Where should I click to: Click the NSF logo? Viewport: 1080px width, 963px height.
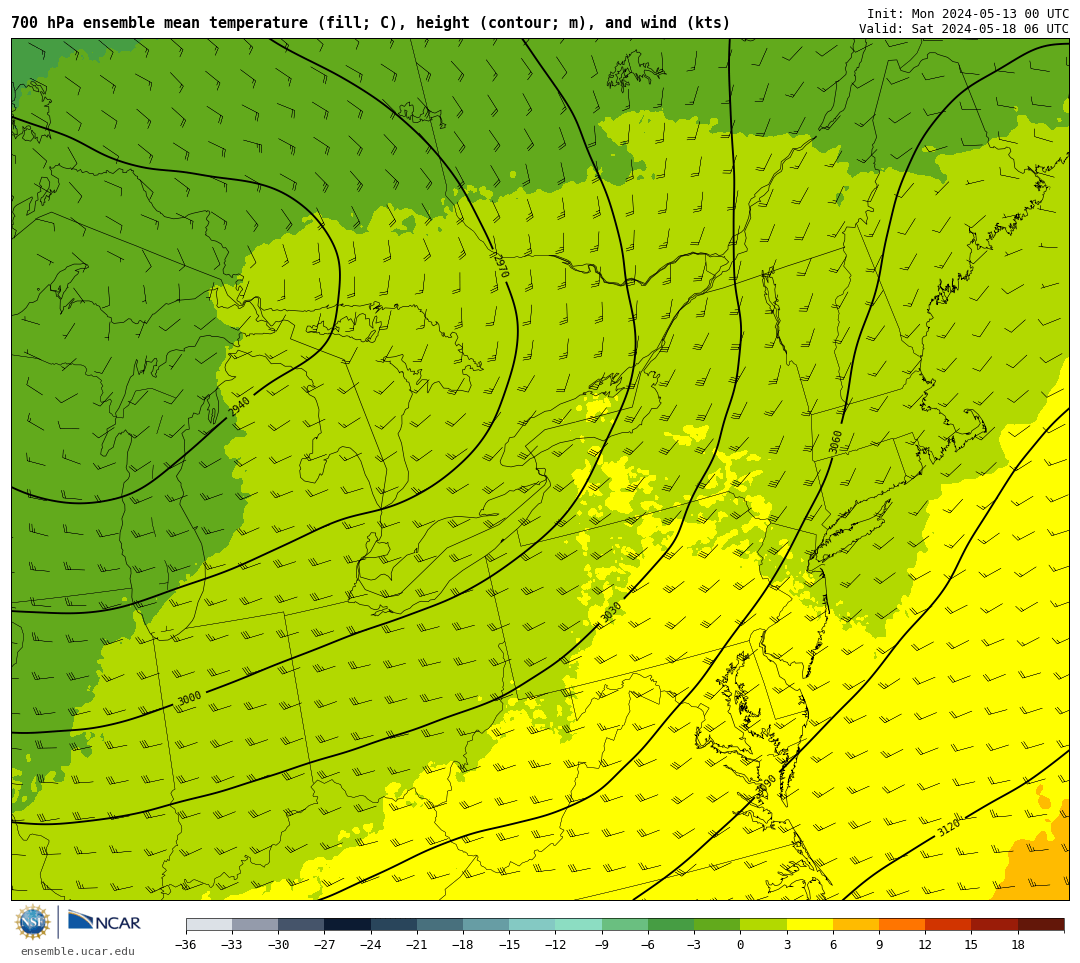33,922
